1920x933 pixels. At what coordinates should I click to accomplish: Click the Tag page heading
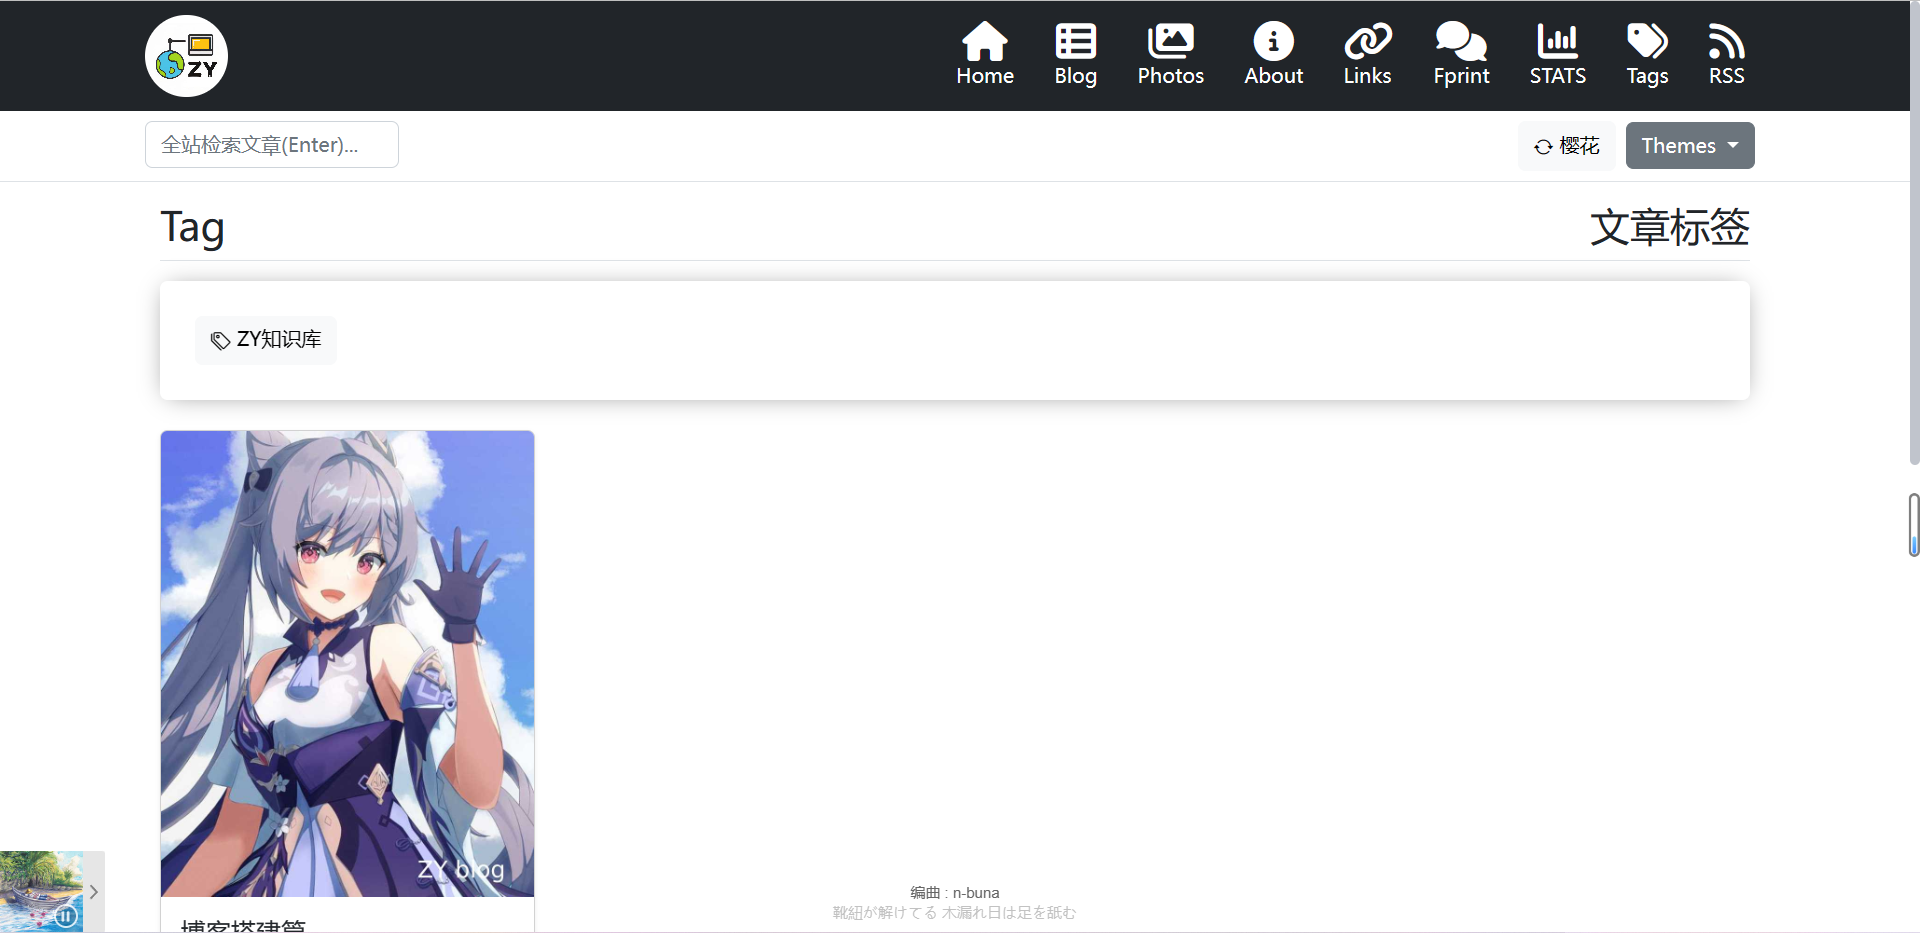tap(192, 228)
